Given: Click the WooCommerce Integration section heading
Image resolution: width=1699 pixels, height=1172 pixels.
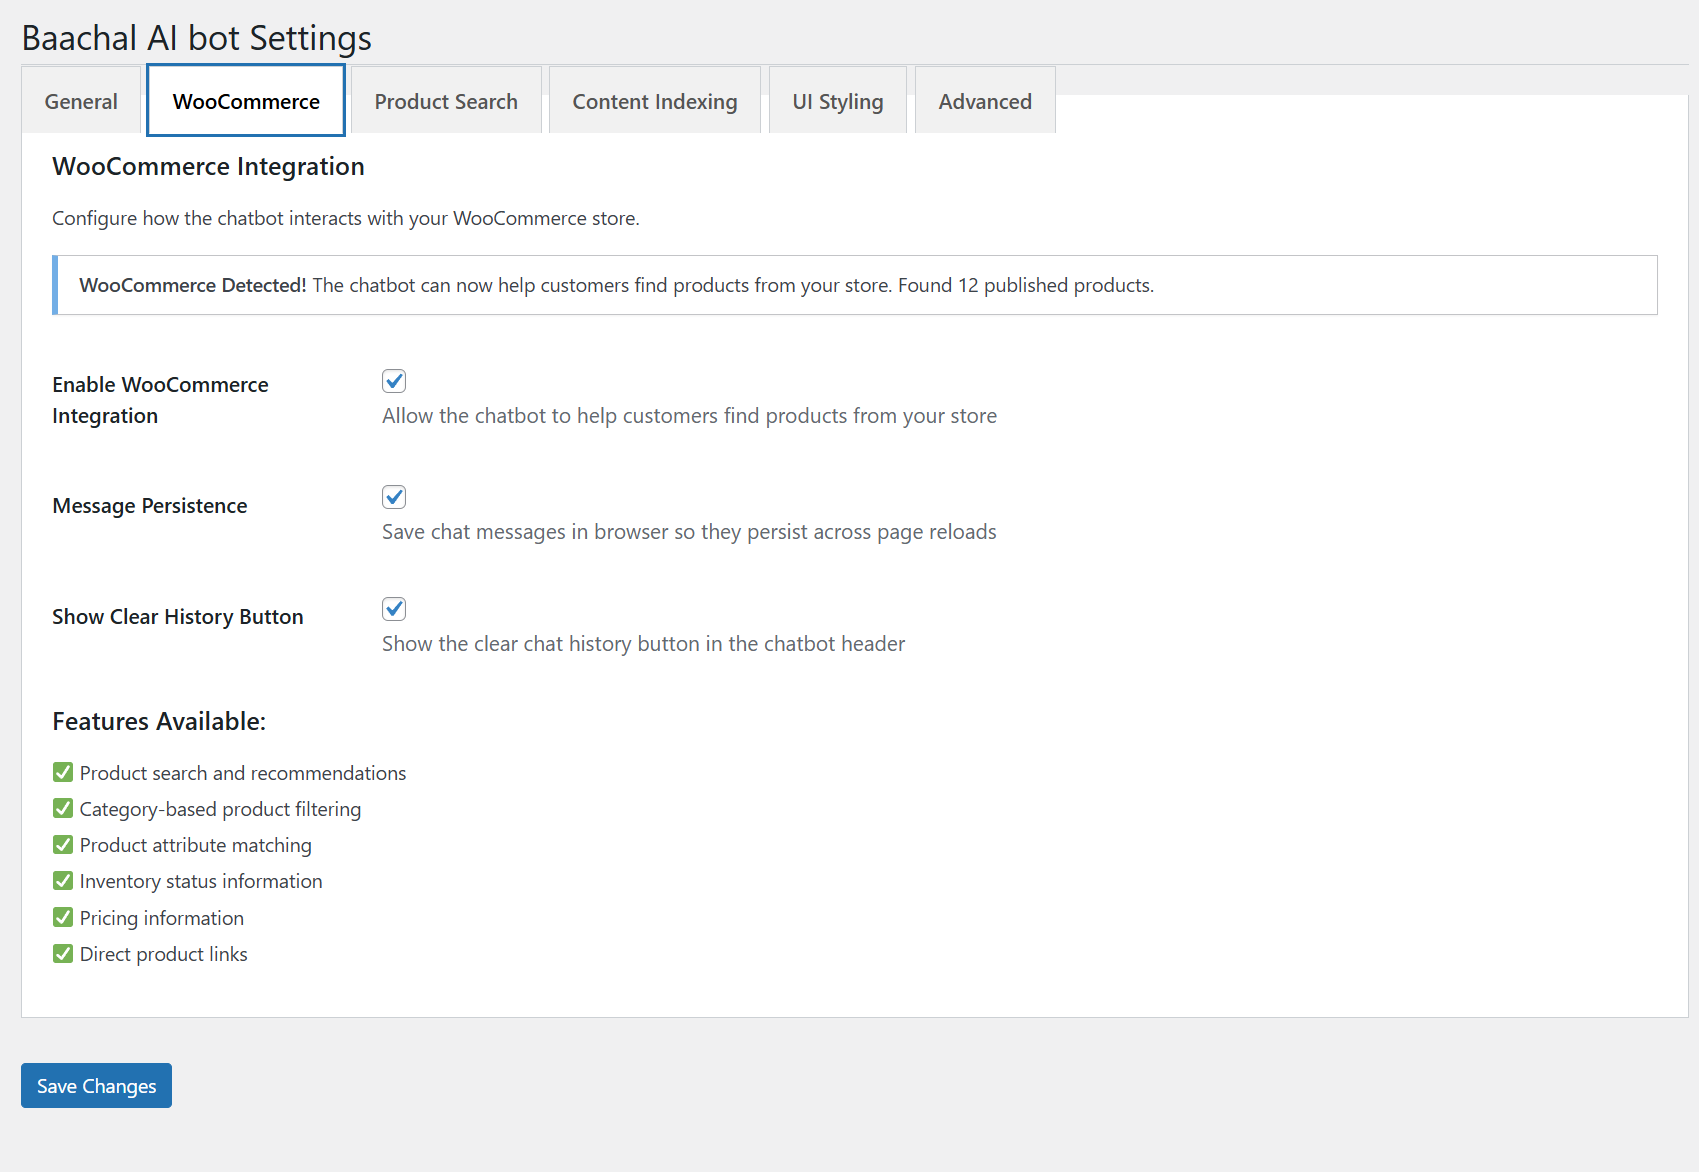Looking at the screenshot, I should pos(208,166).
